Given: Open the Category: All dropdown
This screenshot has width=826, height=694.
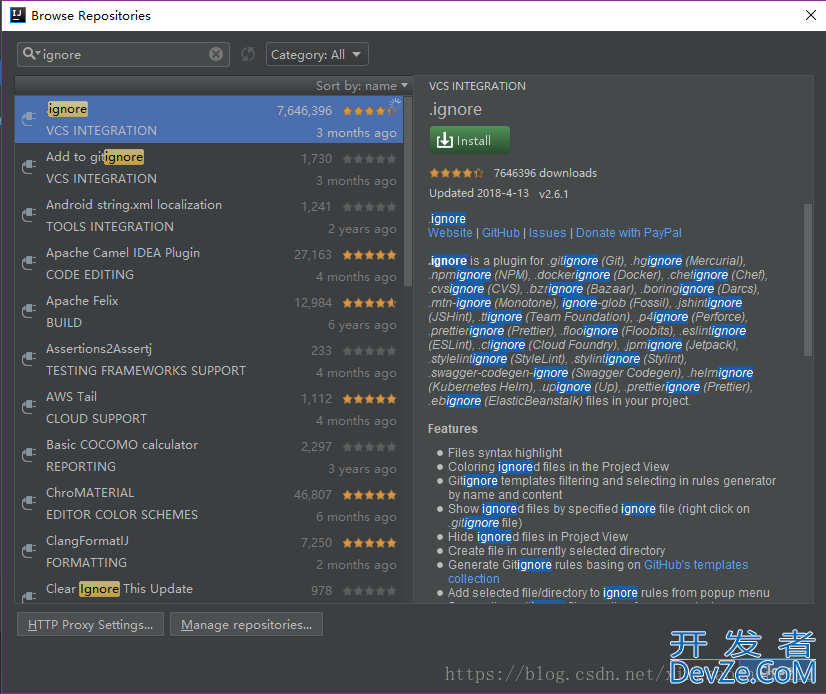Looking at the screenshot, I should pyautogui.click(x=317, y=54).
